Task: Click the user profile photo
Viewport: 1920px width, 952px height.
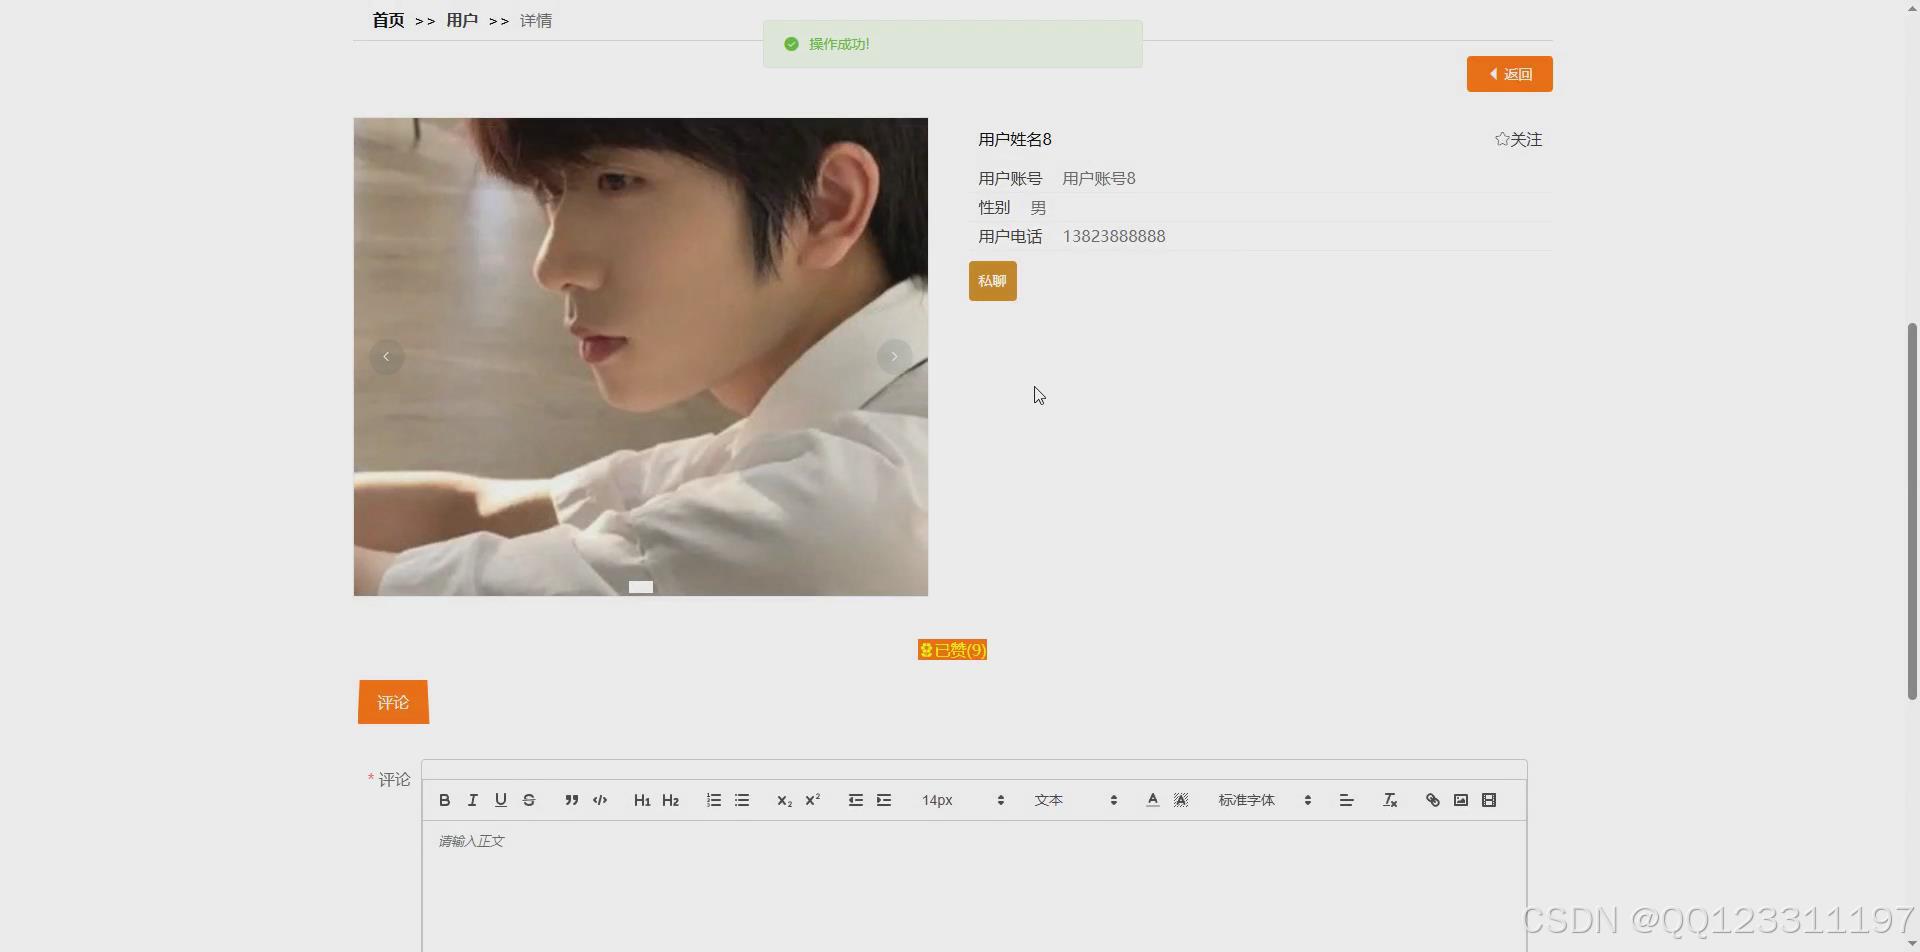Action: 640,357
